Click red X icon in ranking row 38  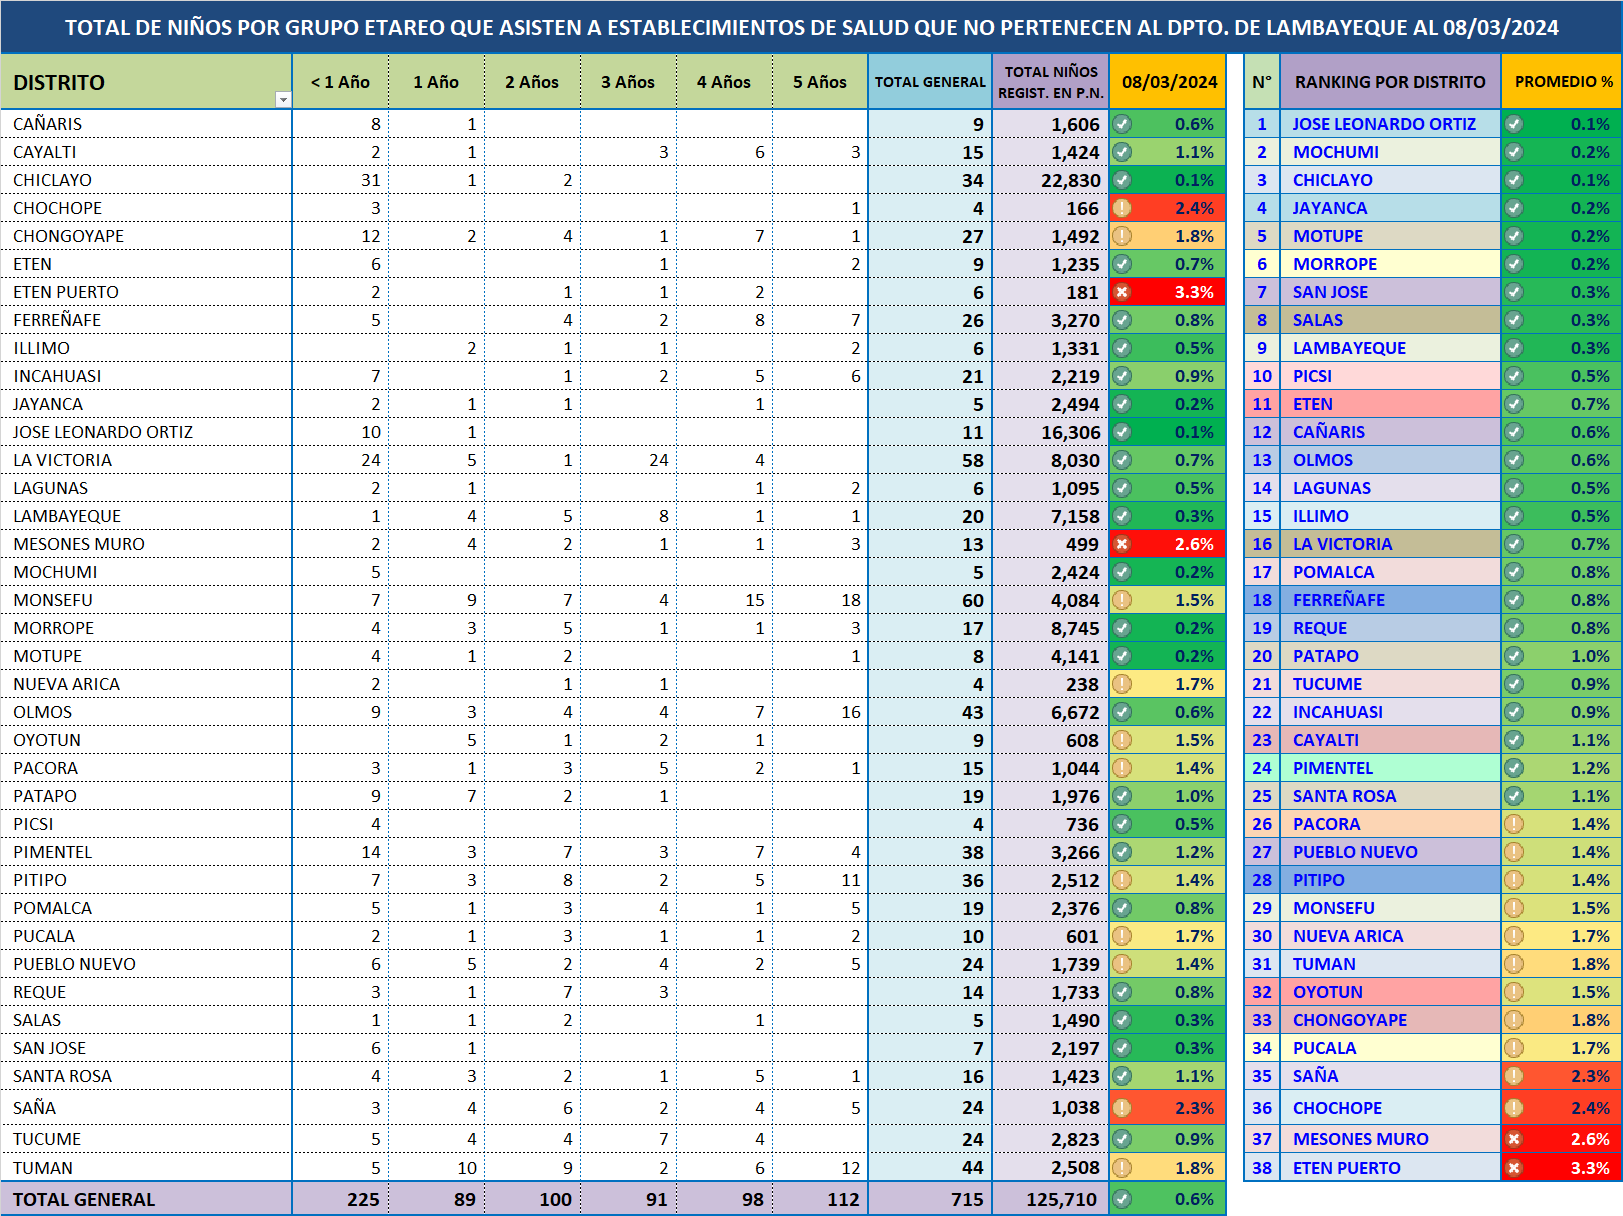pyautogui.click(x=1514, y=1168)
